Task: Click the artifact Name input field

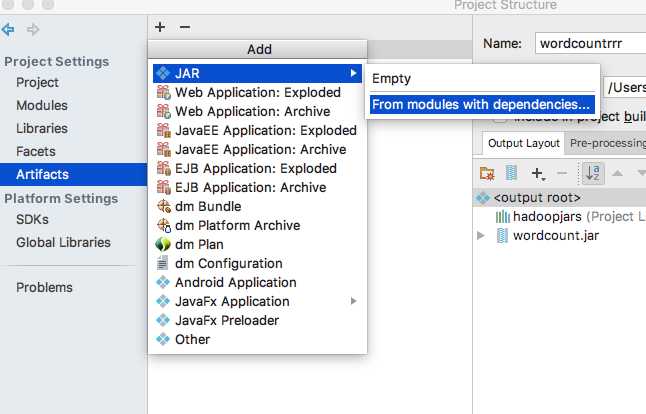Action: pos(589,43)
